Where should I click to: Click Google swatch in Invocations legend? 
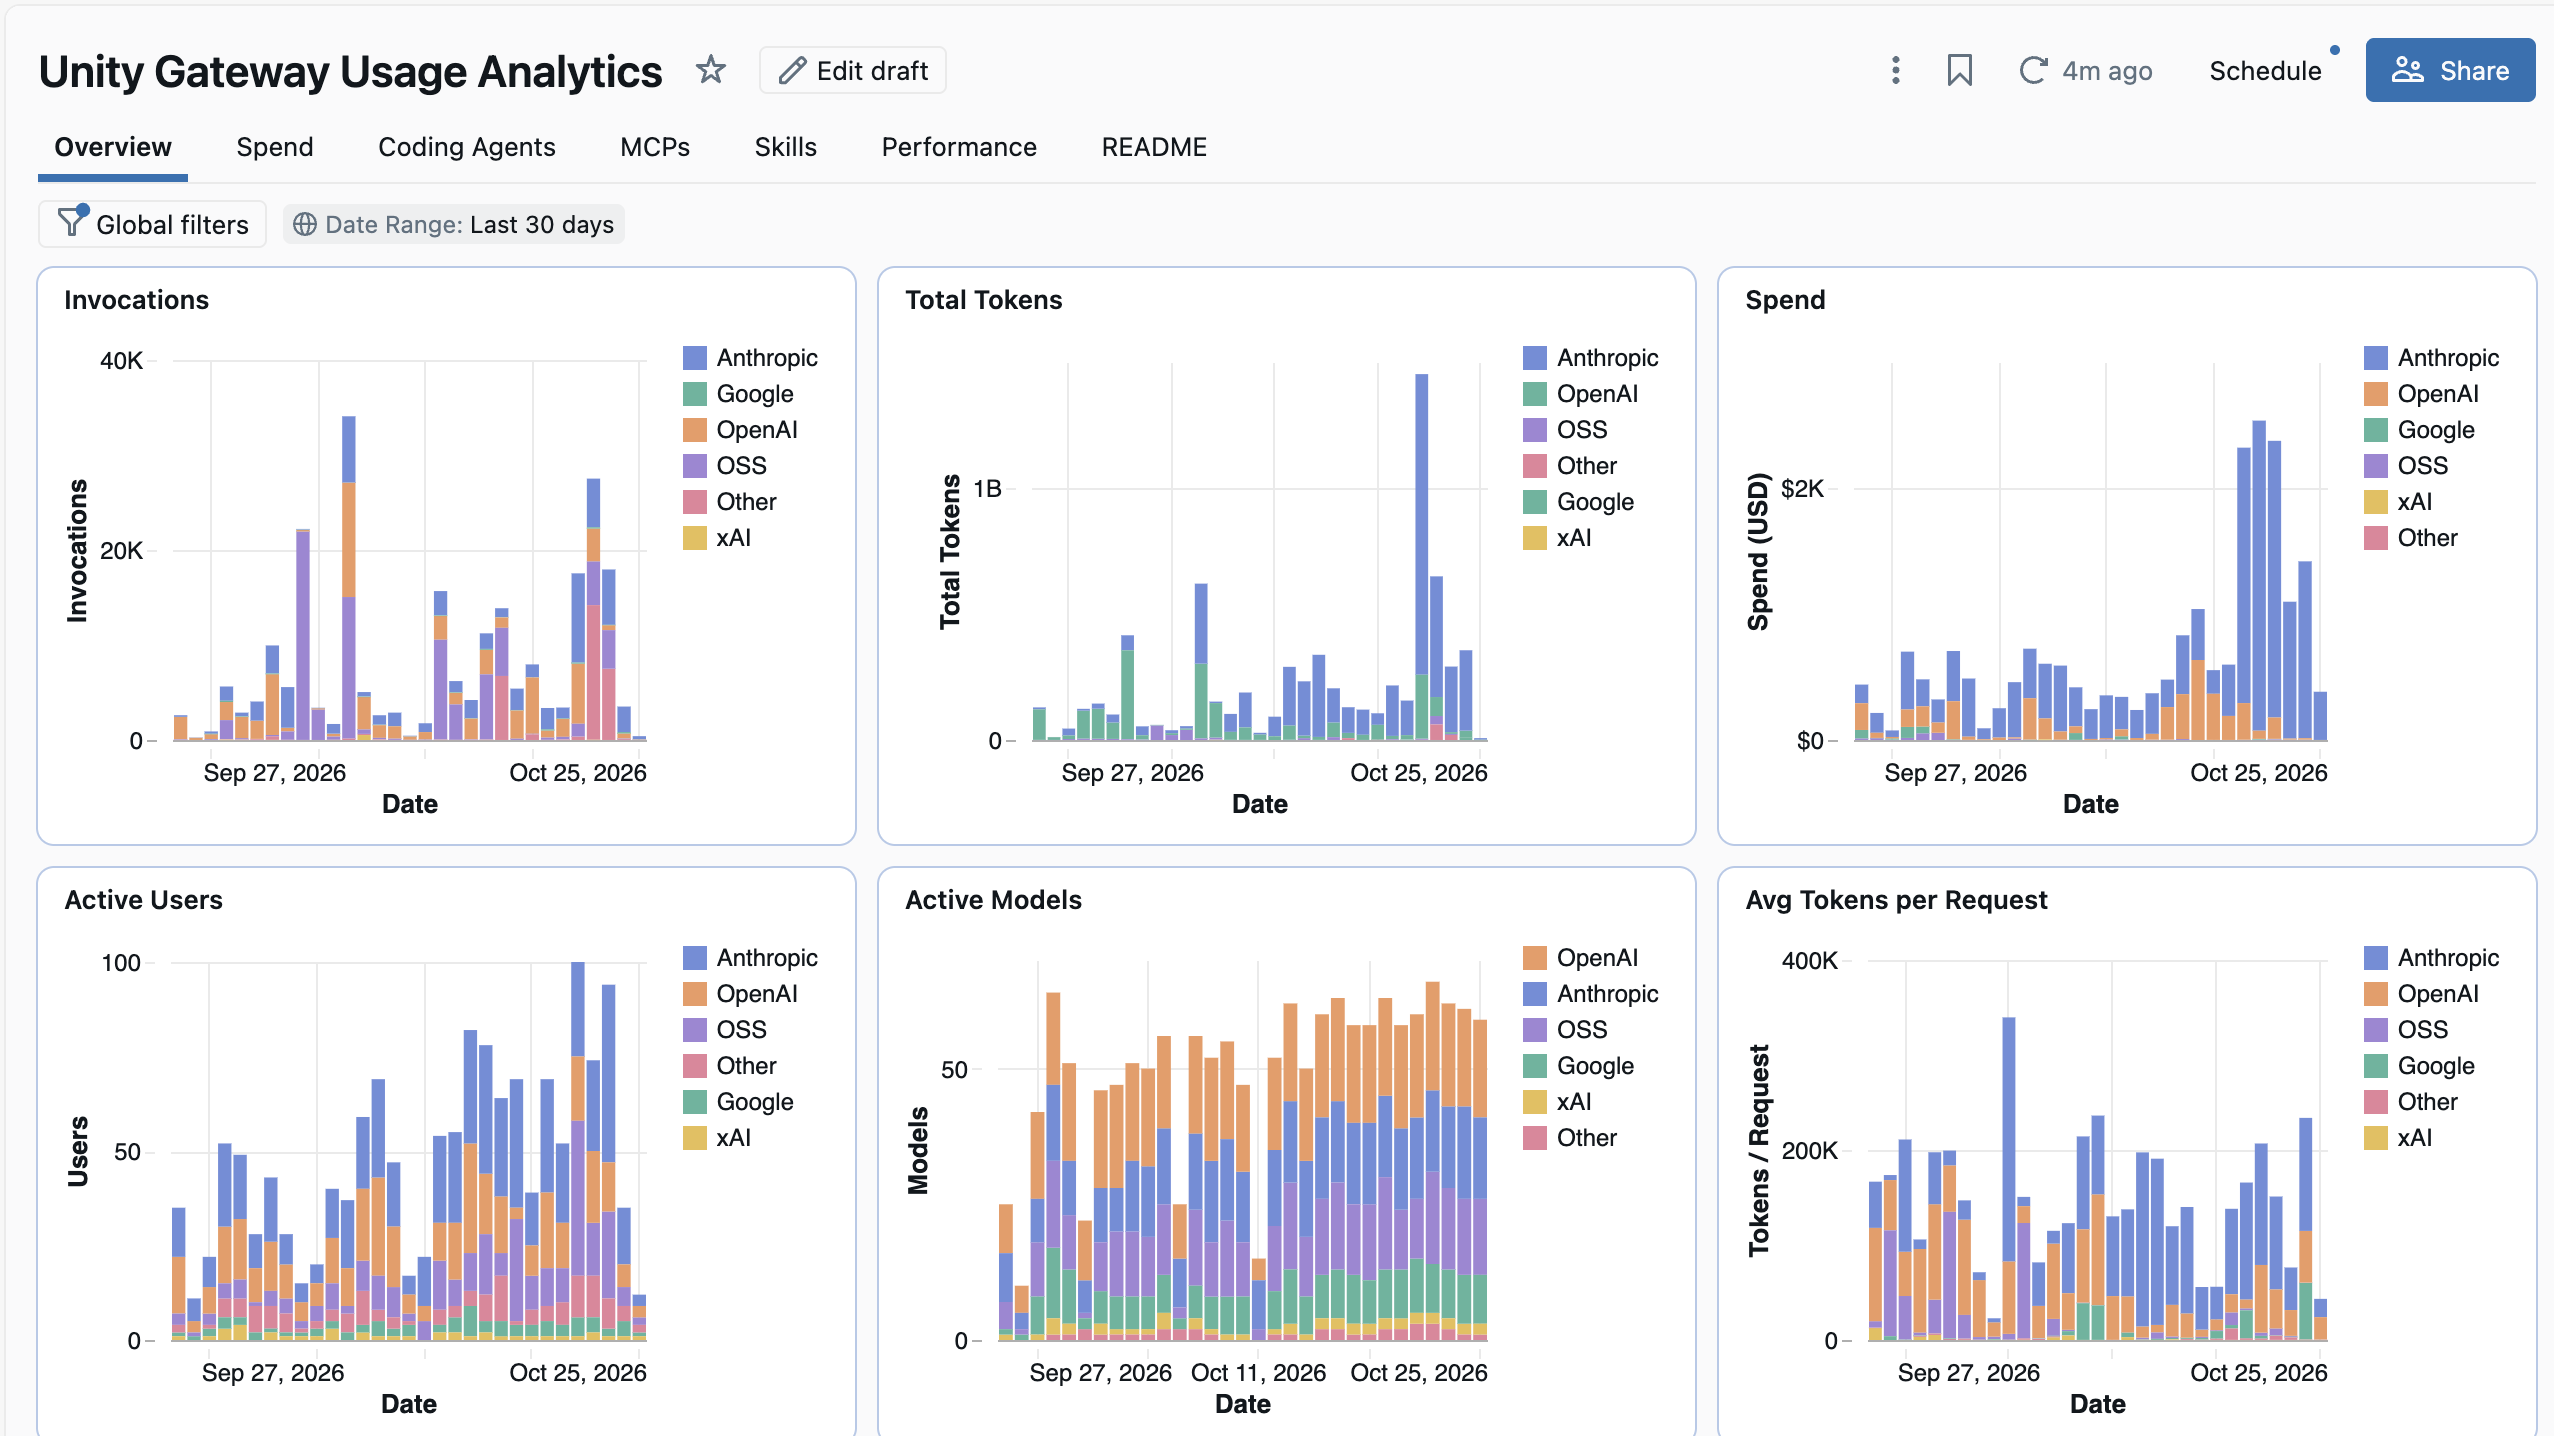[x=695, y=394]
